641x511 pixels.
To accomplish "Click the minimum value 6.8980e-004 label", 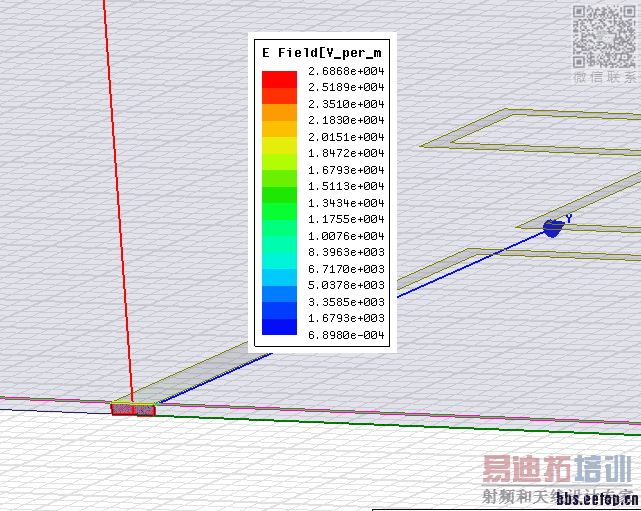I will (346, 335).
